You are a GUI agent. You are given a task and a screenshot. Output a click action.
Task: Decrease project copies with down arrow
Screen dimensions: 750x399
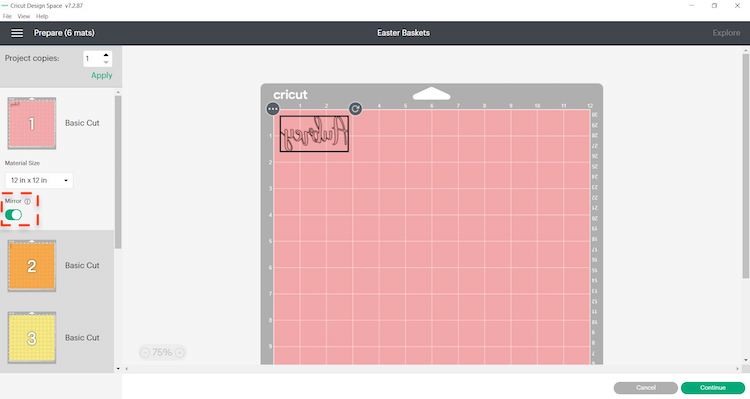[106, 62]
